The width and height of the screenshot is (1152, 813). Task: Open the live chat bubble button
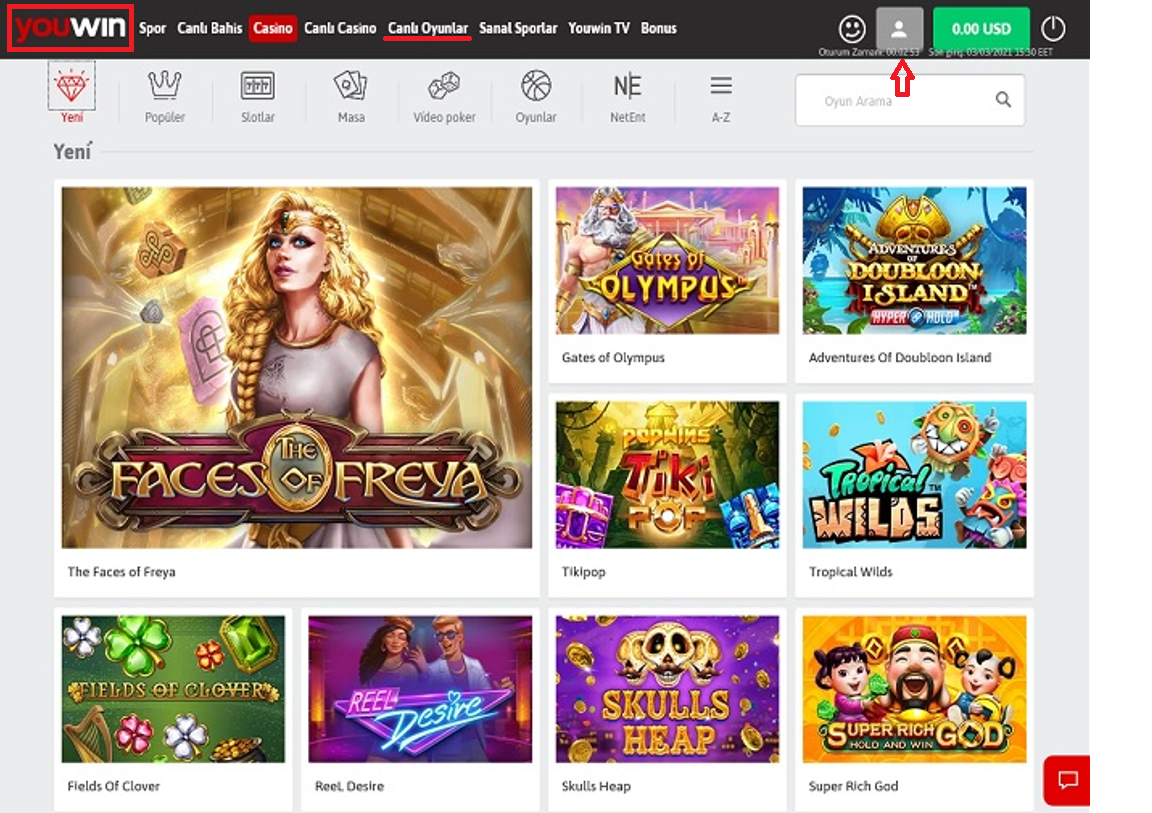tap(1067, 780)
